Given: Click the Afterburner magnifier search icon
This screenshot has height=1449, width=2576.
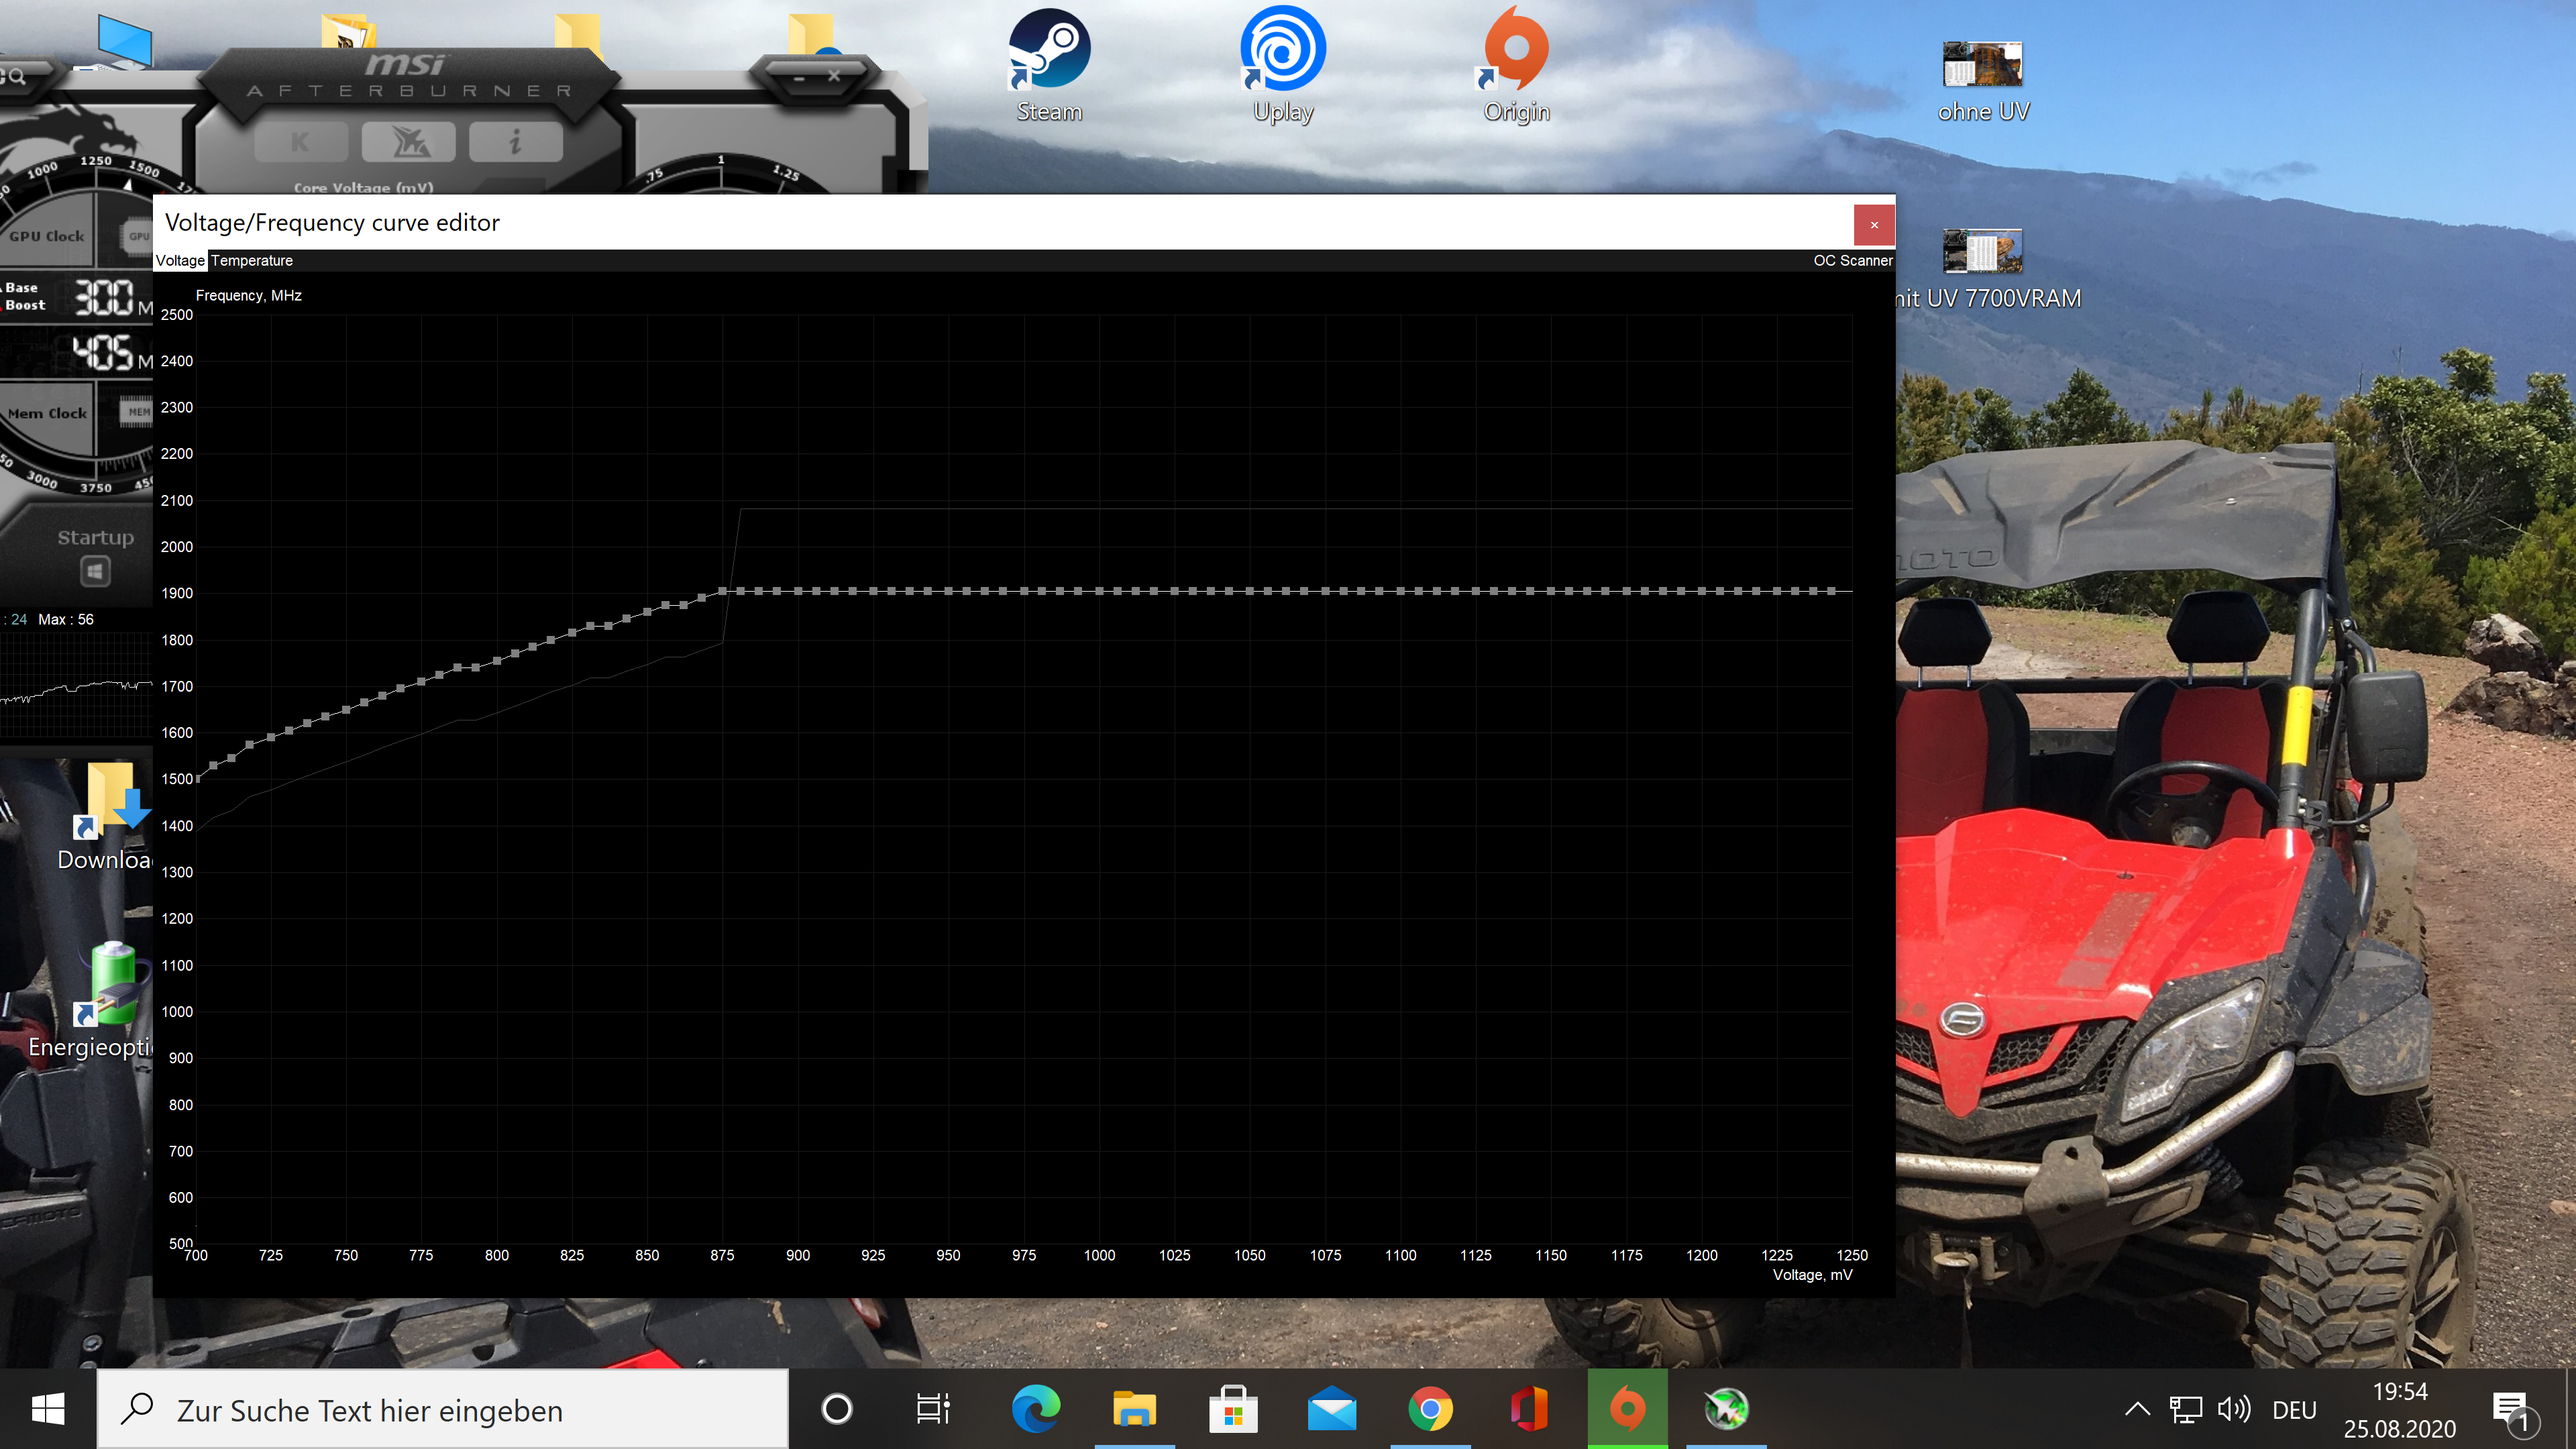Looking at the screenshot, I should point(16,76).
